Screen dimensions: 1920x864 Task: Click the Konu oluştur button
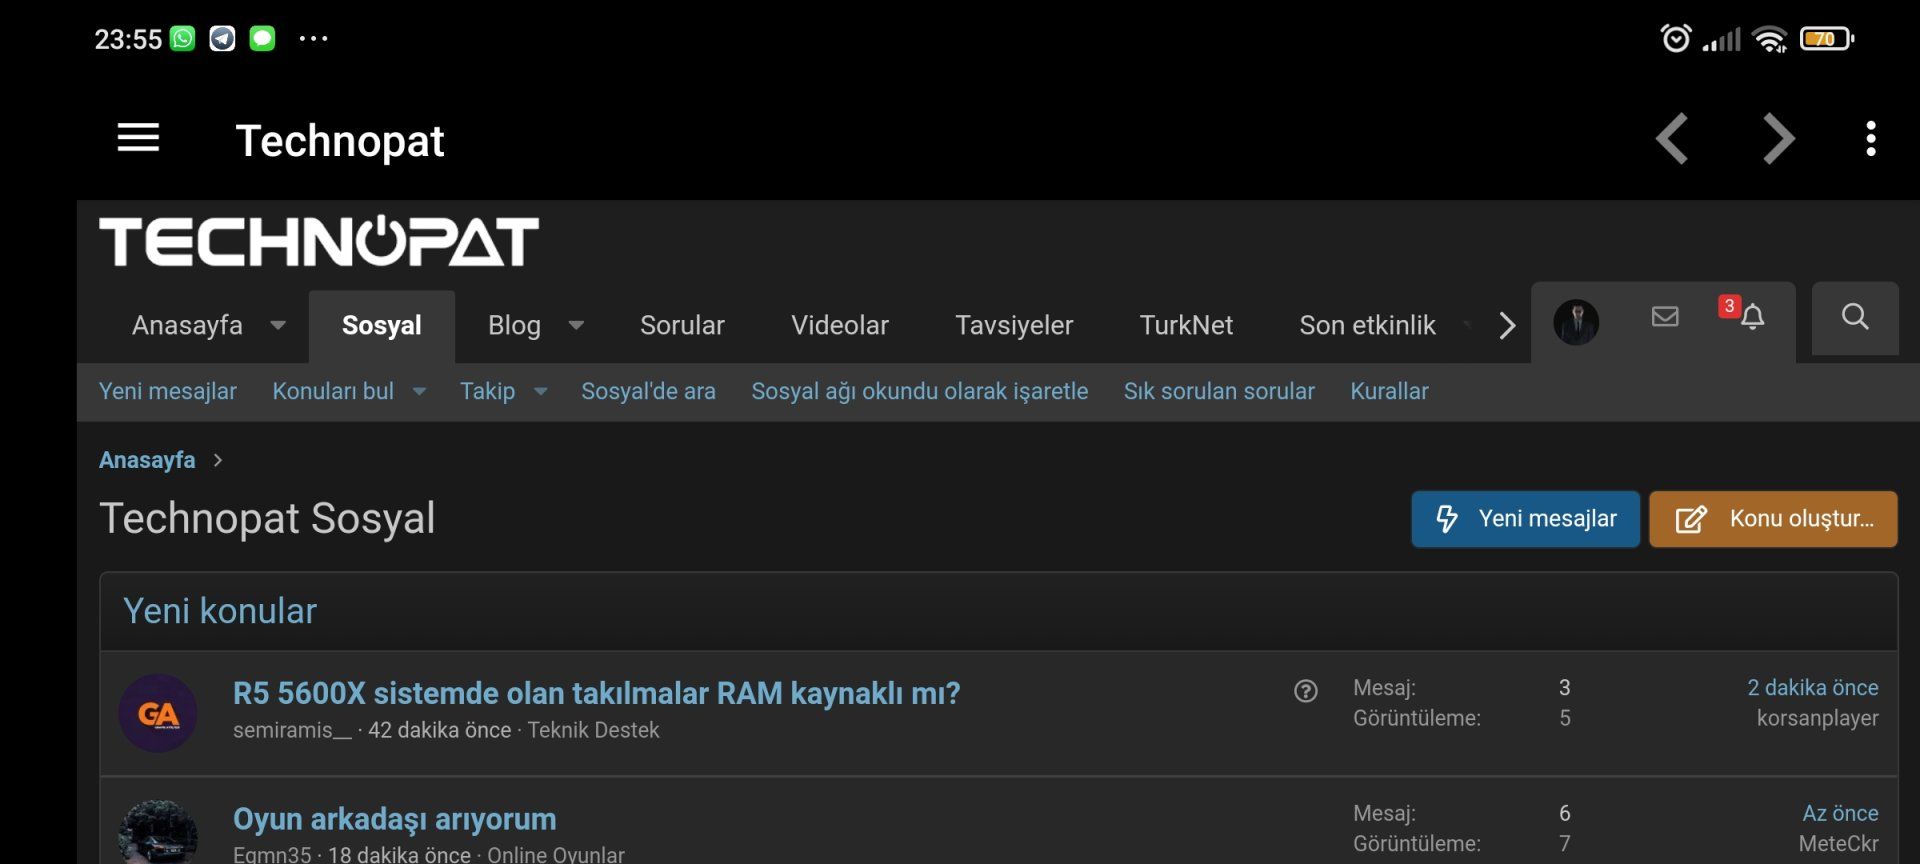[x=1773, y=518]
